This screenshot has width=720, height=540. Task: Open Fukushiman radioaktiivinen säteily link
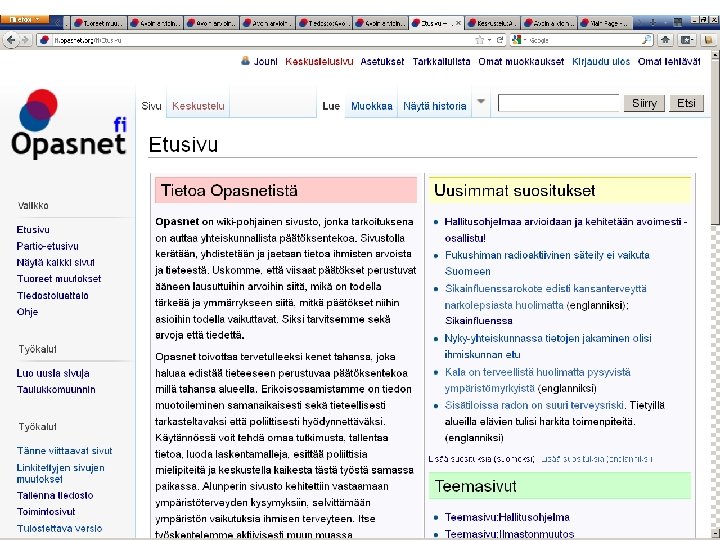point(547,263)
